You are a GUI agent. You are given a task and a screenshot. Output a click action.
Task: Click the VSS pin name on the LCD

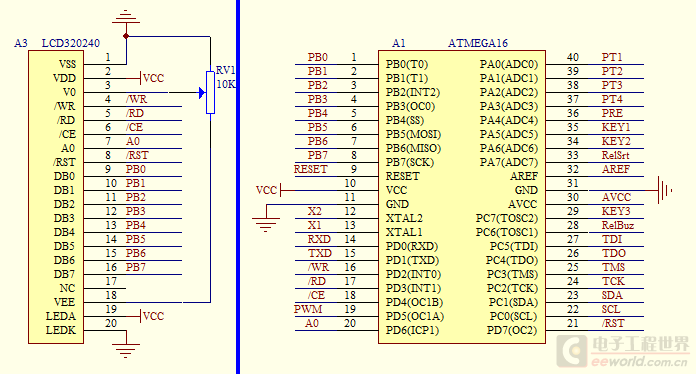pyautogui.click(x=67, y=64)
